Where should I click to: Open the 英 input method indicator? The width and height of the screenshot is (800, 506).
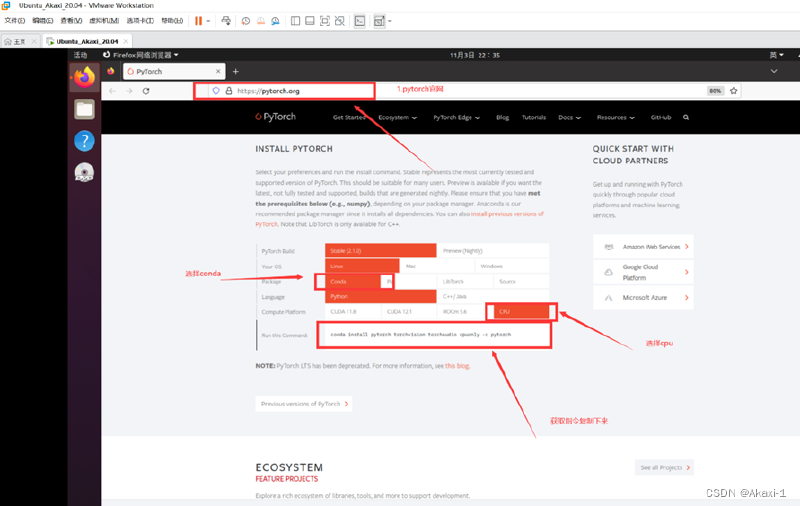tap(776, 55)
